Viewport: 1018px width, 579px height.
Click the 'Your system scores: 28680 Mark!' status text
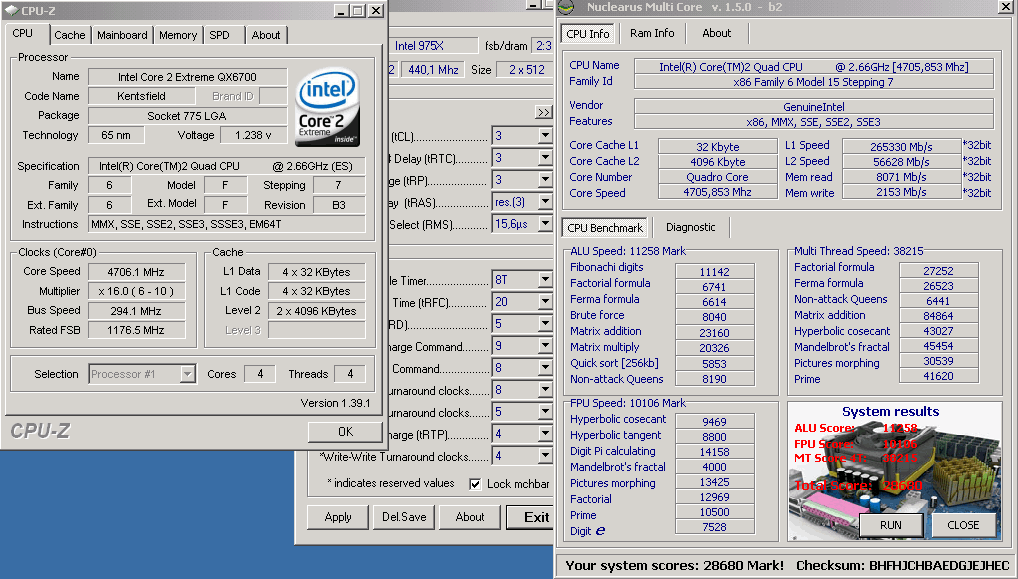[x=675, y=565]
